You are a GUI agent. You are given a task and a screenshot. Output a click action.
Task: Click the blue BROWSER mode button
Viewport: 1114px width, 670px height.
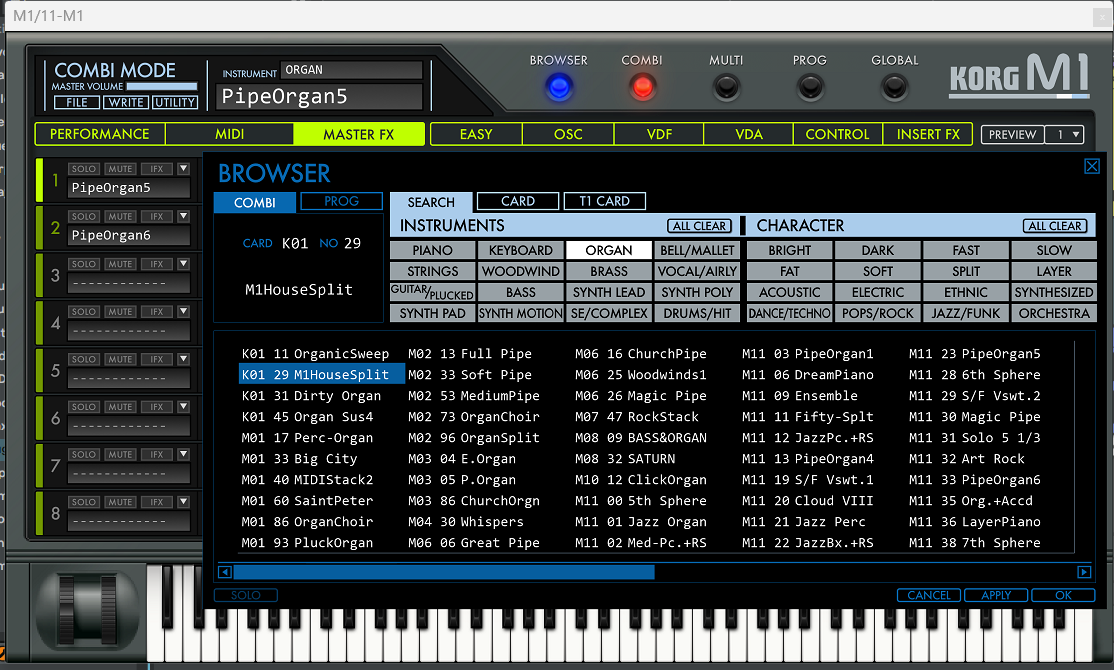click(559, 87)
